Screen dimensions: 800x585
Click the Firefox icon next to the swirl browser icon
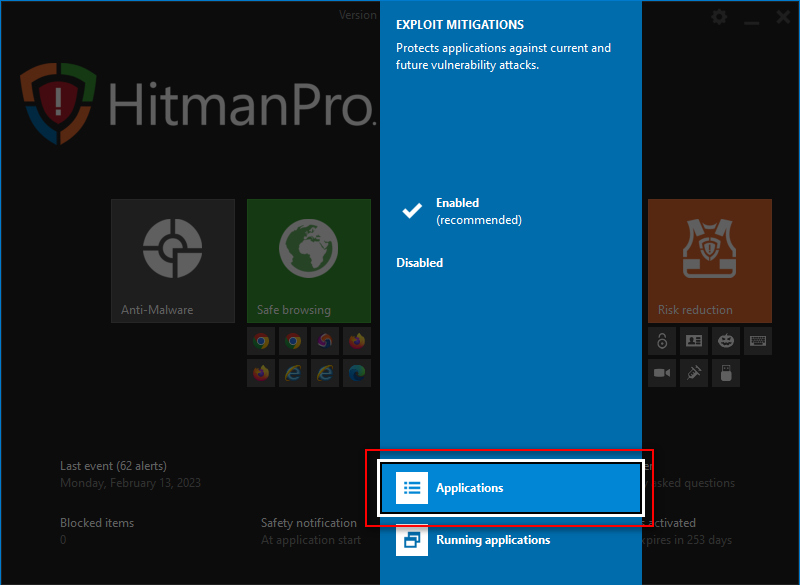357,341
